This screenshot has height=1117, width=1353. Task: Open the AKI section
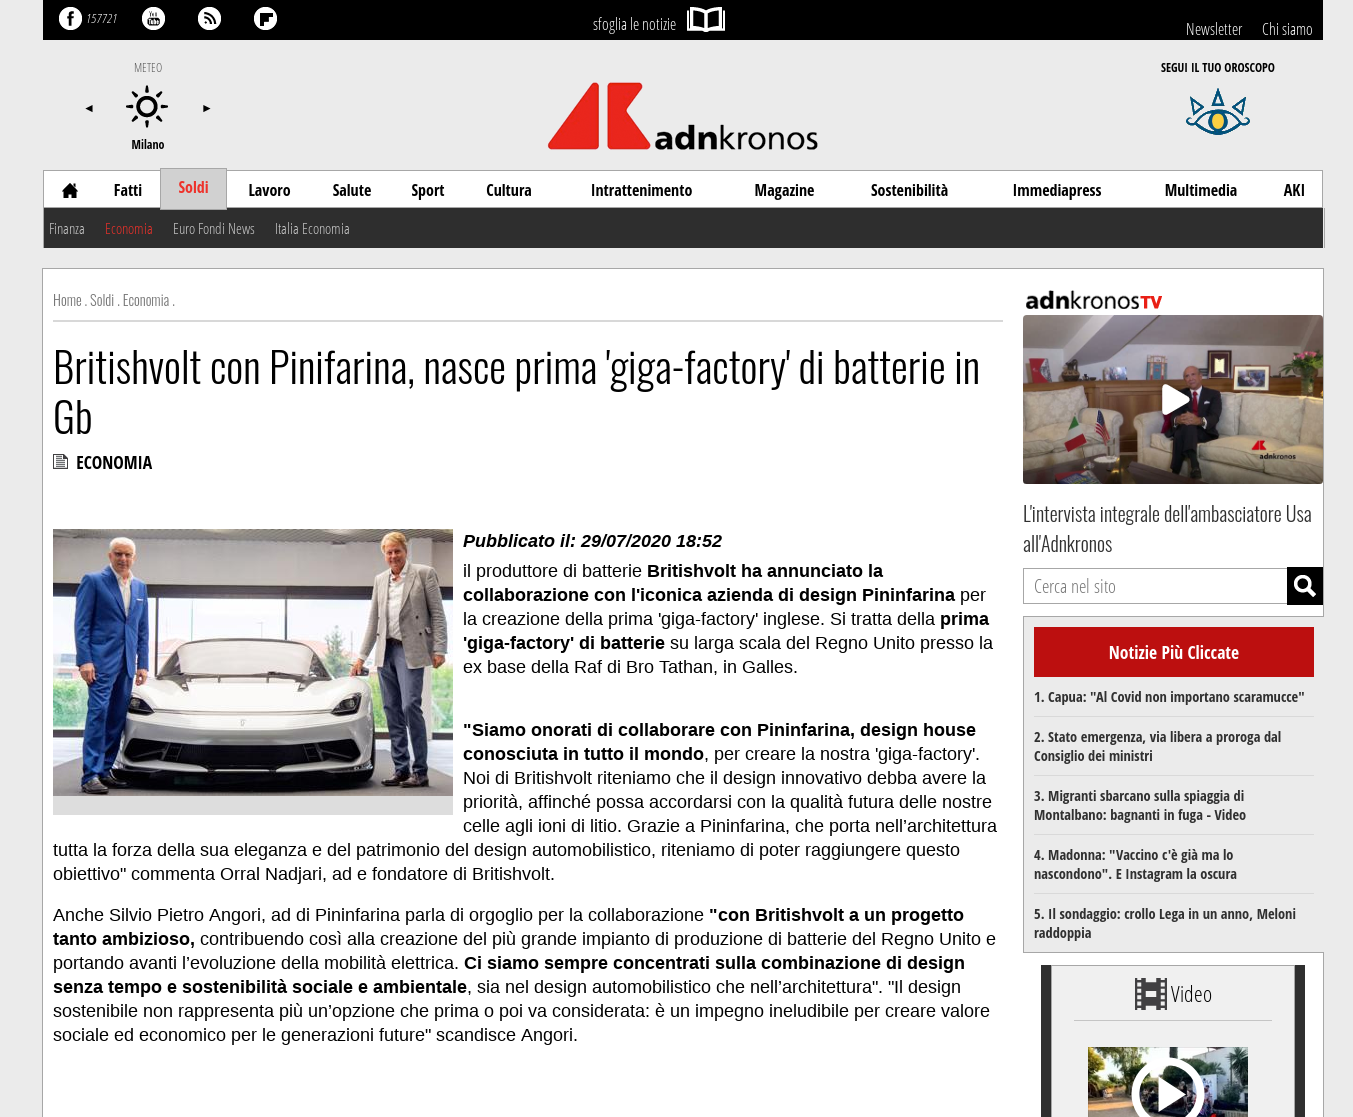click(x=1294, y=190)
